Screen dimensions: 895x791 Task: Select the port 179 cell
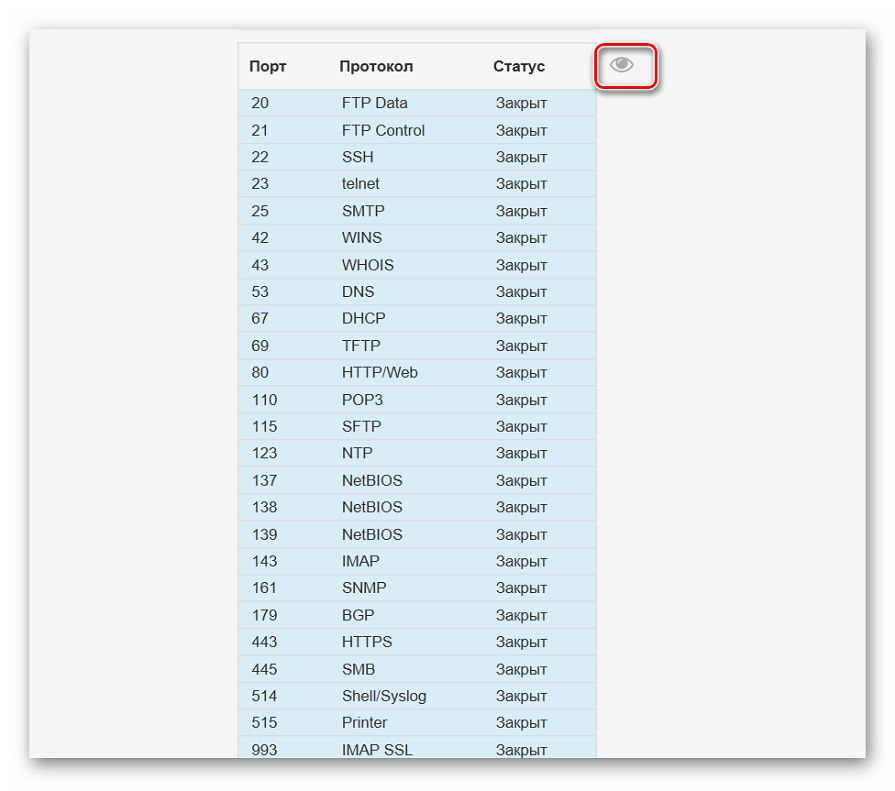pos(264,615)
